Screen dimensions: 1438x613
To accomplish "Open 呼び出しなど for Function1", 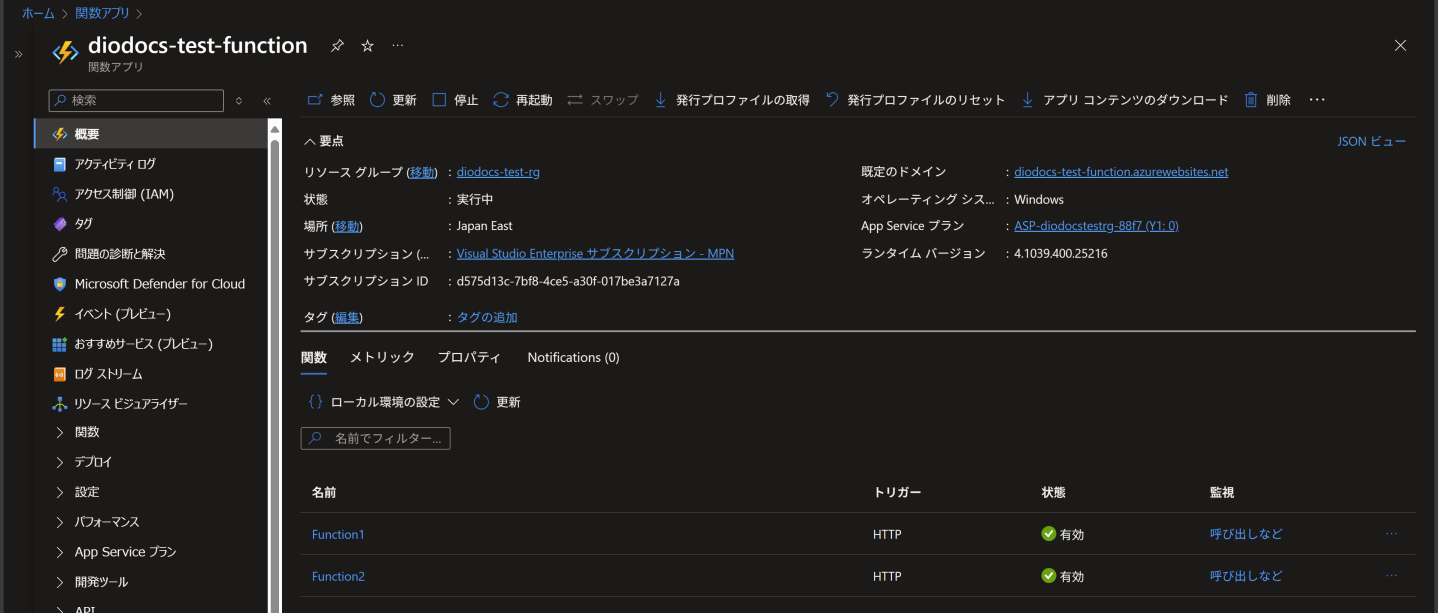I will point(1246,534).
